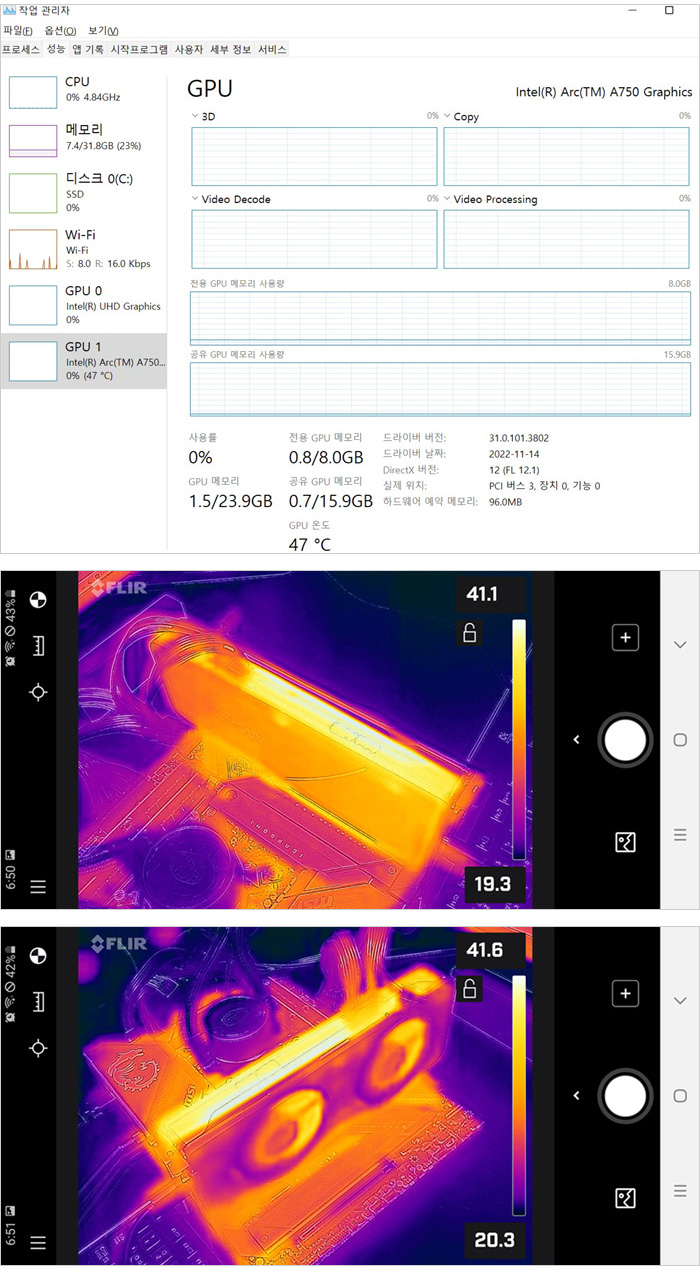
Task: Click the left chevron beside the 41.6 image's shutter
Action: tap(576, 1096)
